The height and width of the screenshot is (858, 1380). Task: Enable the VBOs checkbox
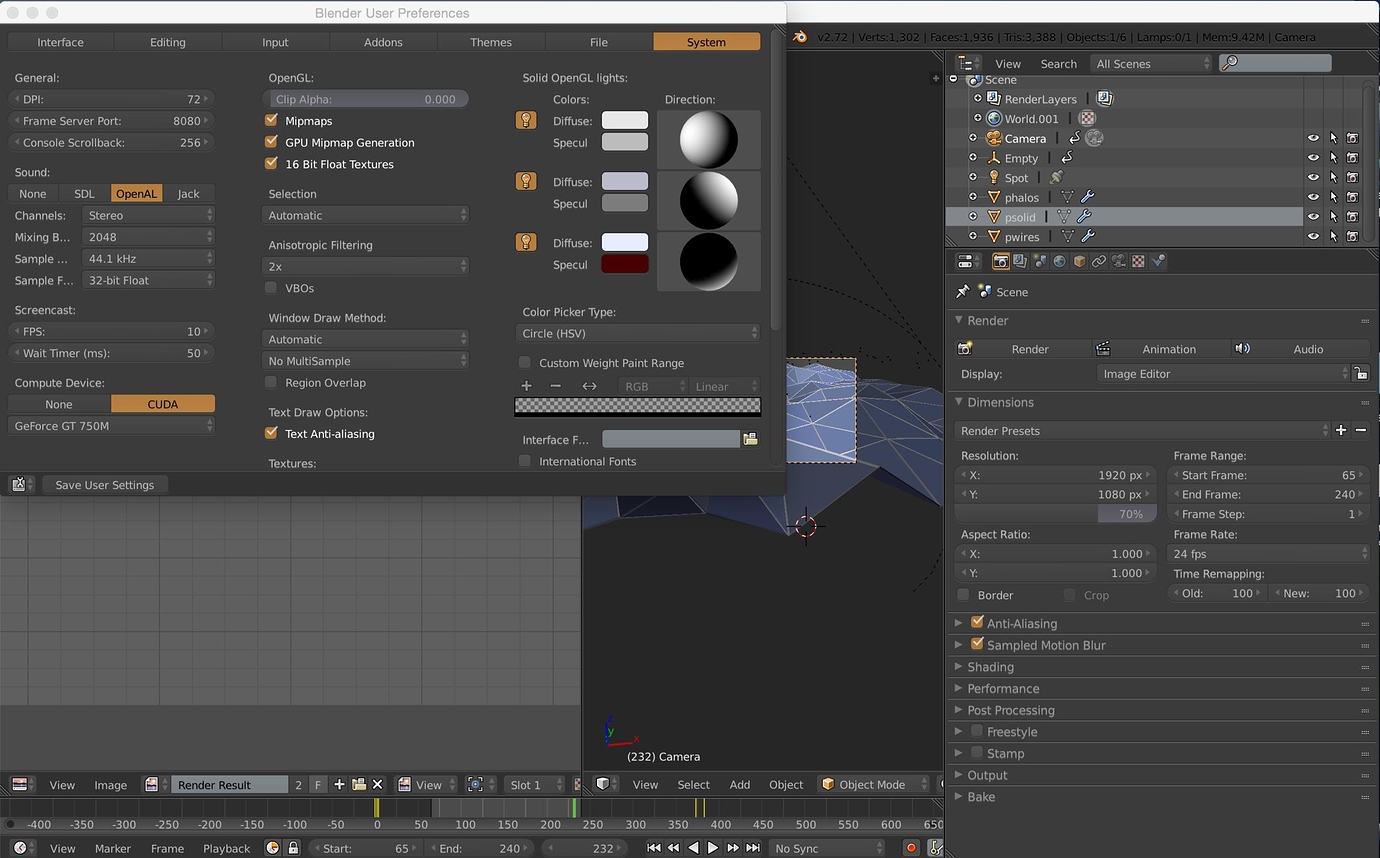click(x=271, y=288)
